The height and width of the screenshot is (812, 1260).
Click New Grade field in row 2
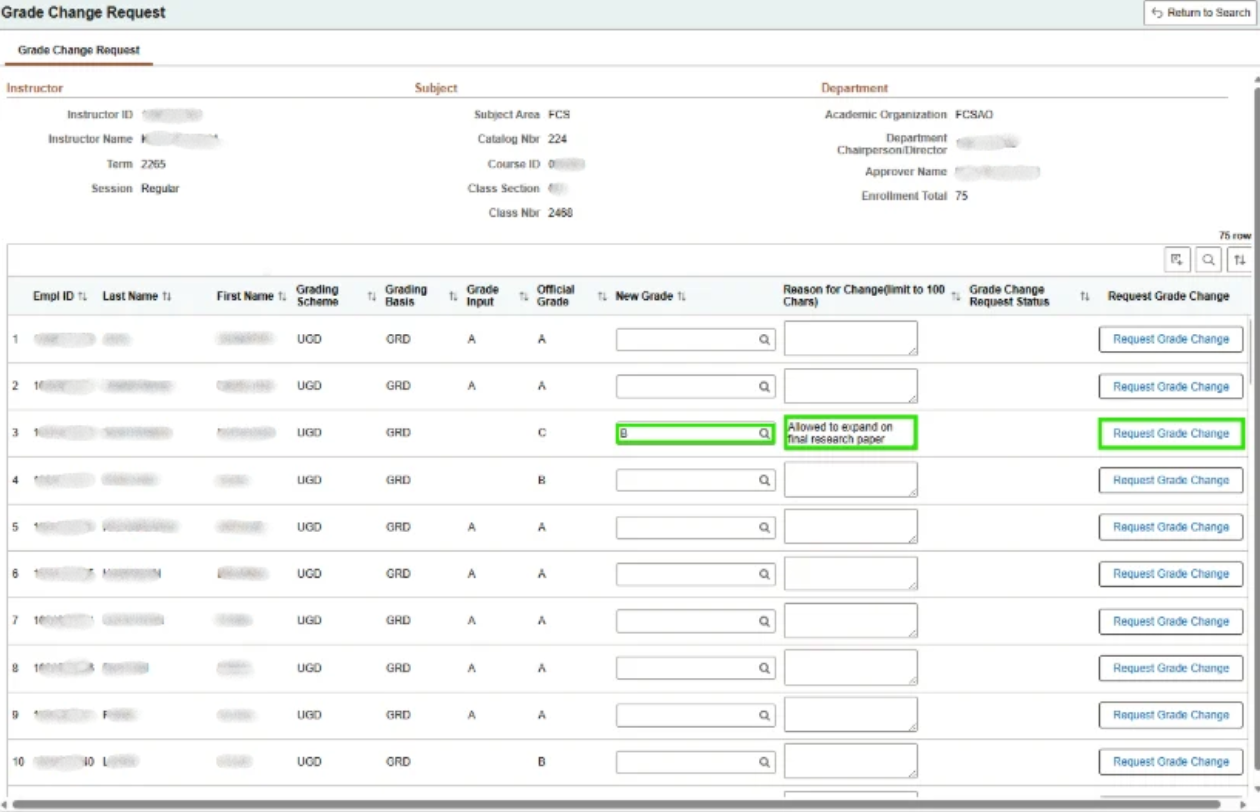click(695, 387)
